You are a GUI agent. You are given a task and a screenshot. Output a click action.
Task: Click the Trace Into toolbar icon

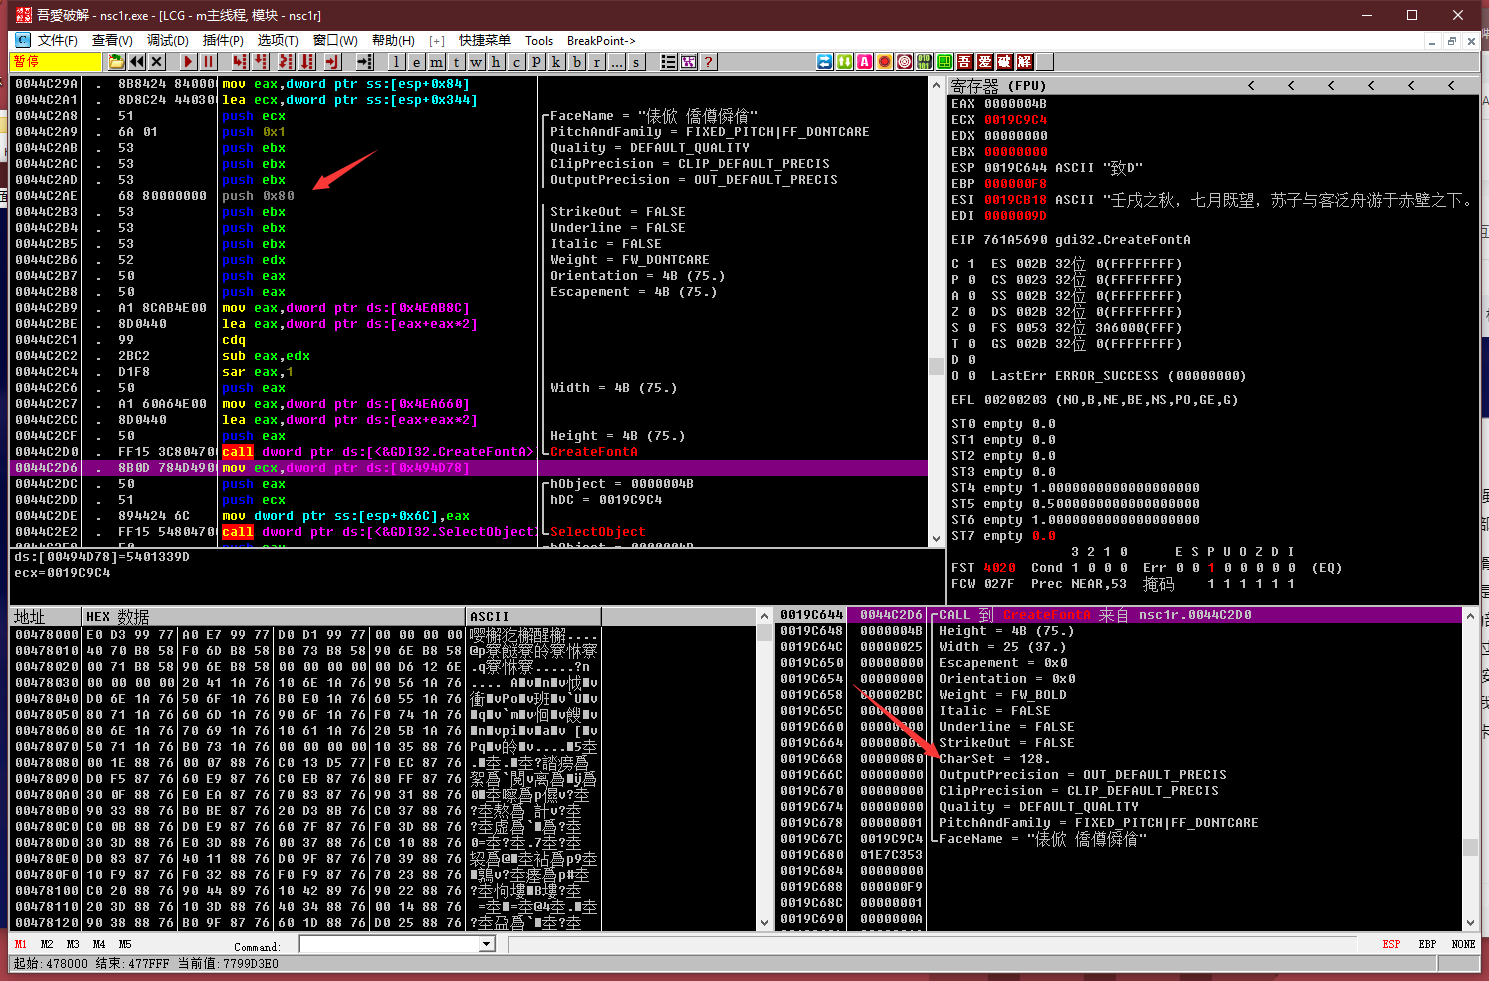[285, 62]
